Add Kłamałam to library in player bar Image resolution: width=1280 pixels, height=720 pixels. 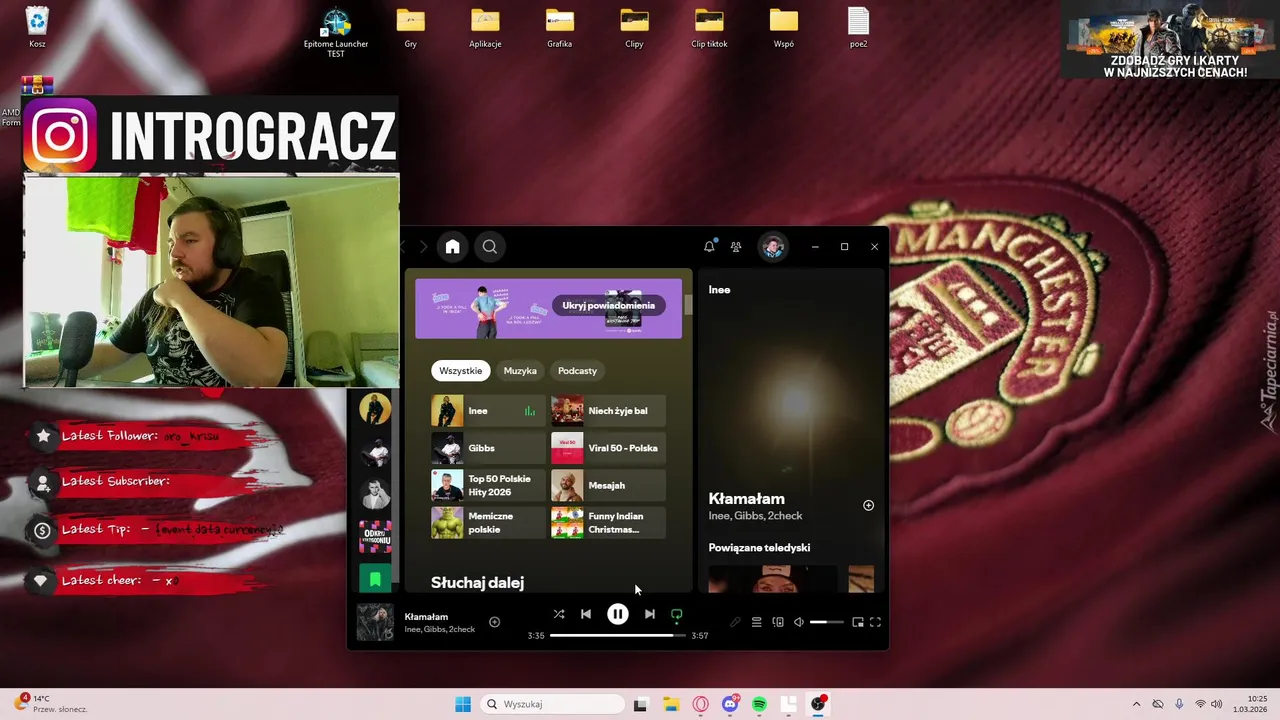[x=494, y=622]
